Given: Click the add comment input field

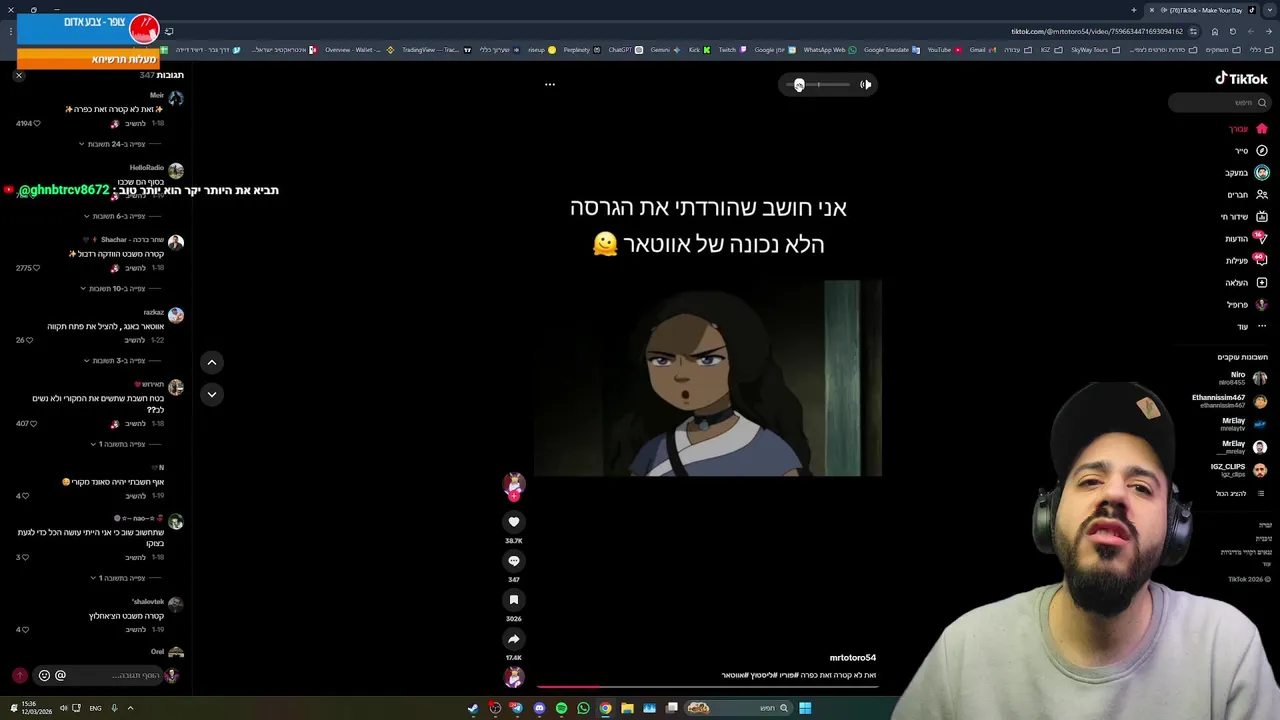Looking at the screenshot, I should (98, 676).
